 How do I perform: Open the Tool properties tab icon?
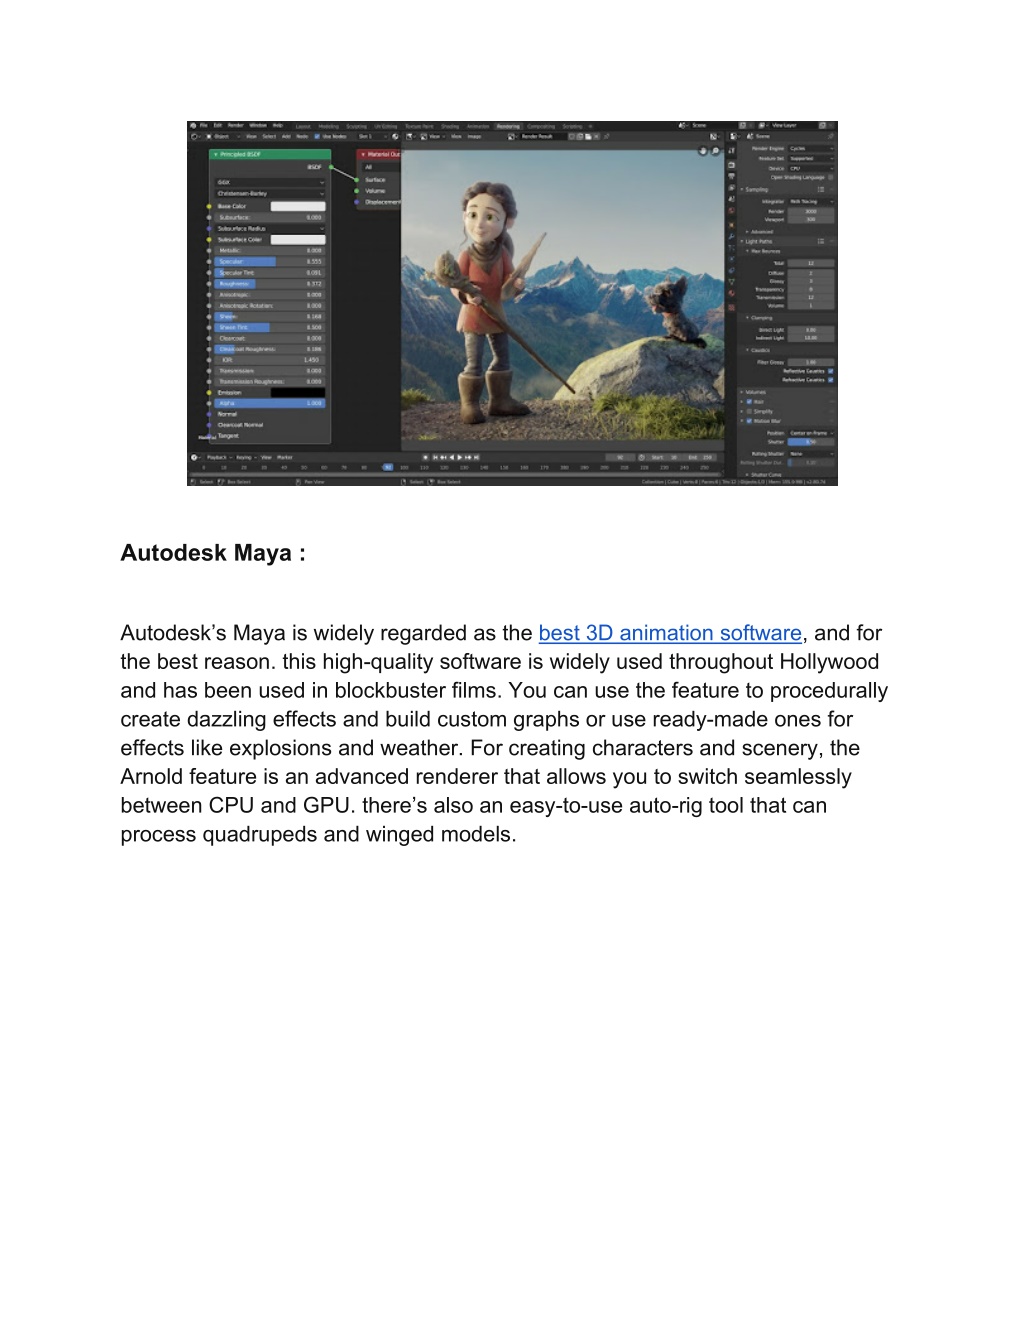[732, 151]
